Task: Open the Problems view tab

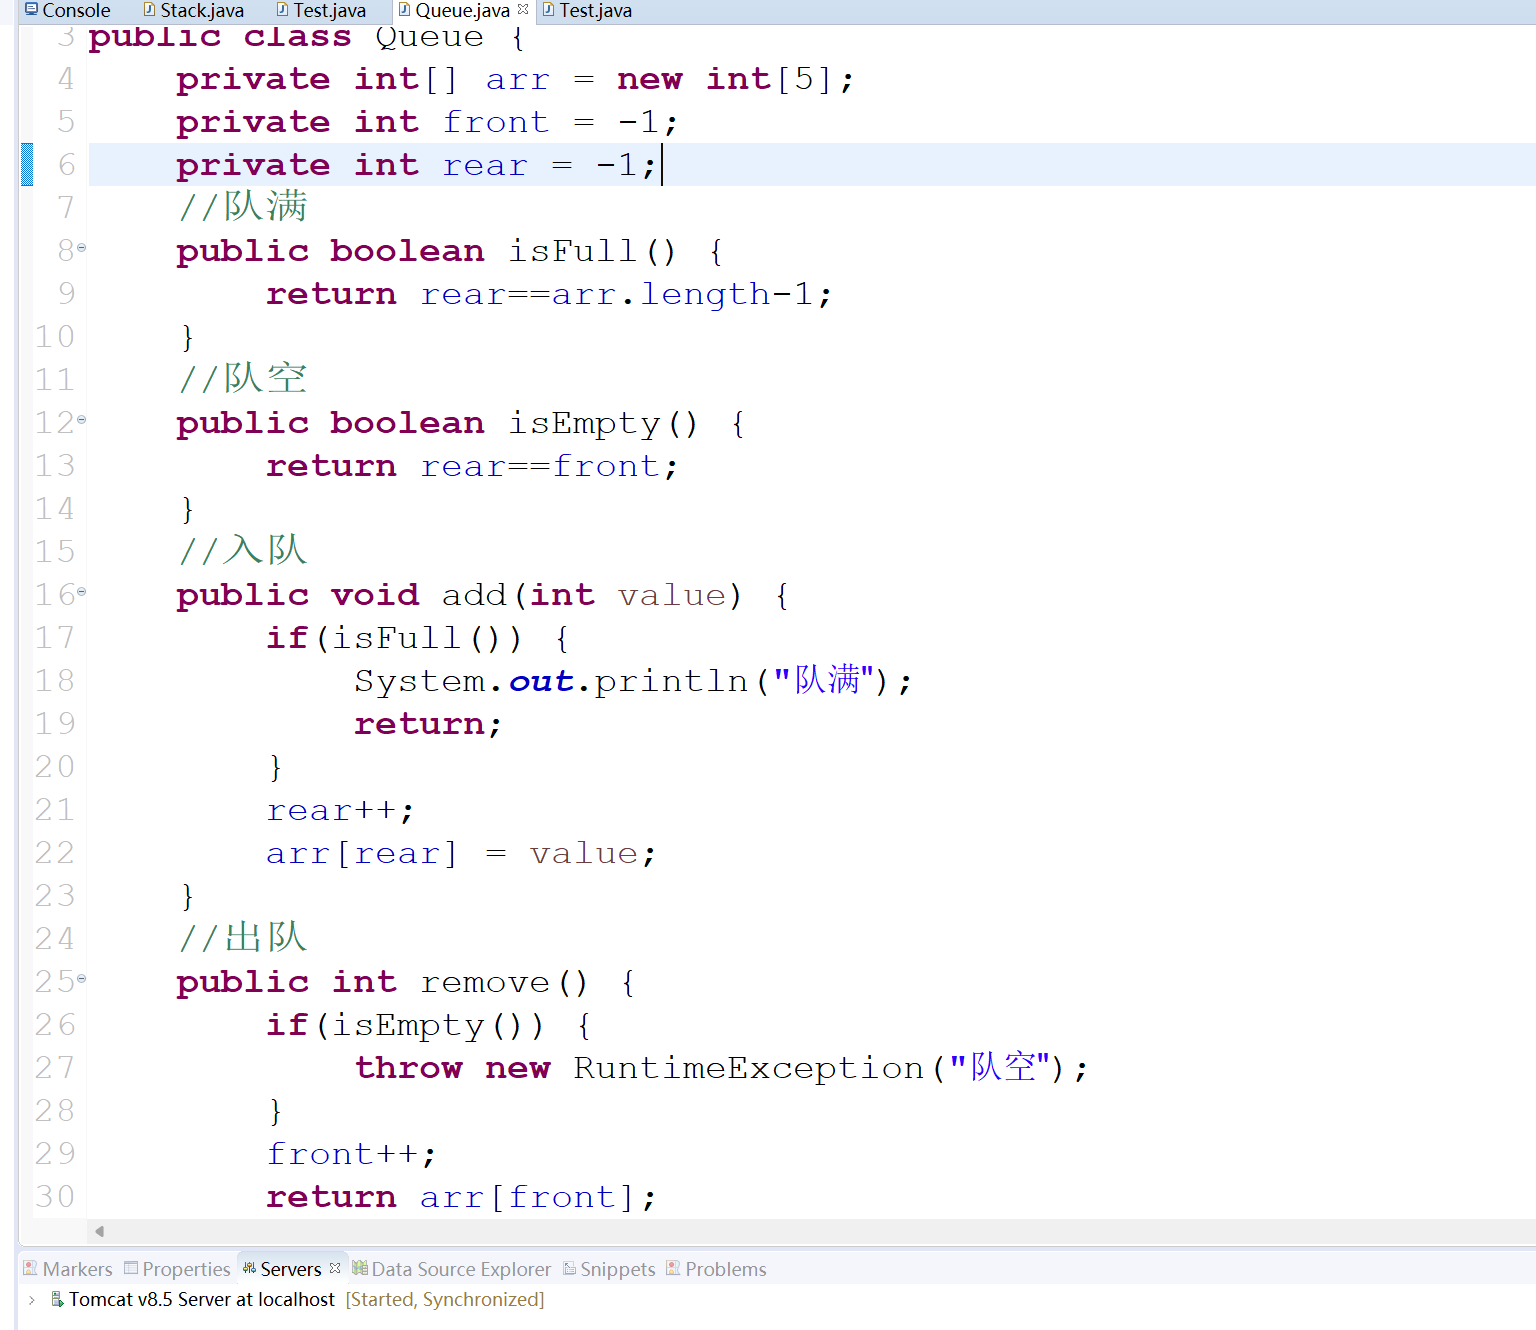Action: 716,1269
